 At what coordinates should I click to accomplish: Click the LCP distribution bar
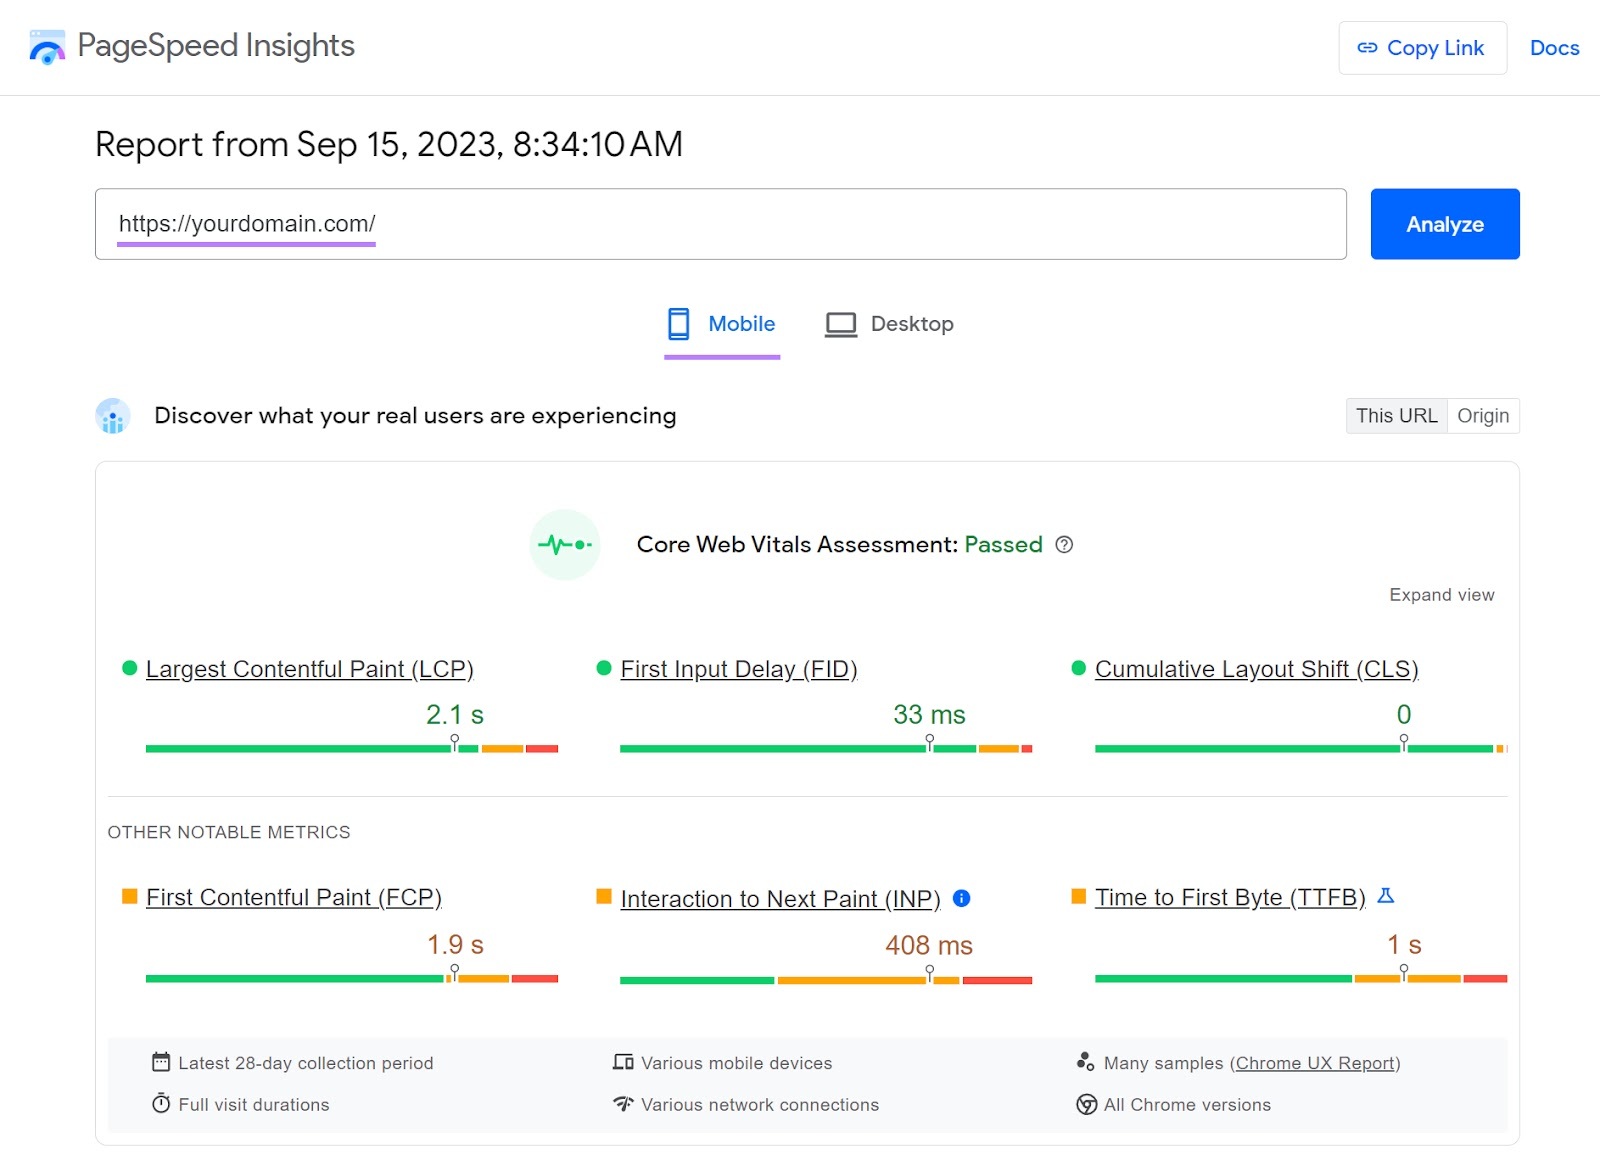[x=352, y=748]
